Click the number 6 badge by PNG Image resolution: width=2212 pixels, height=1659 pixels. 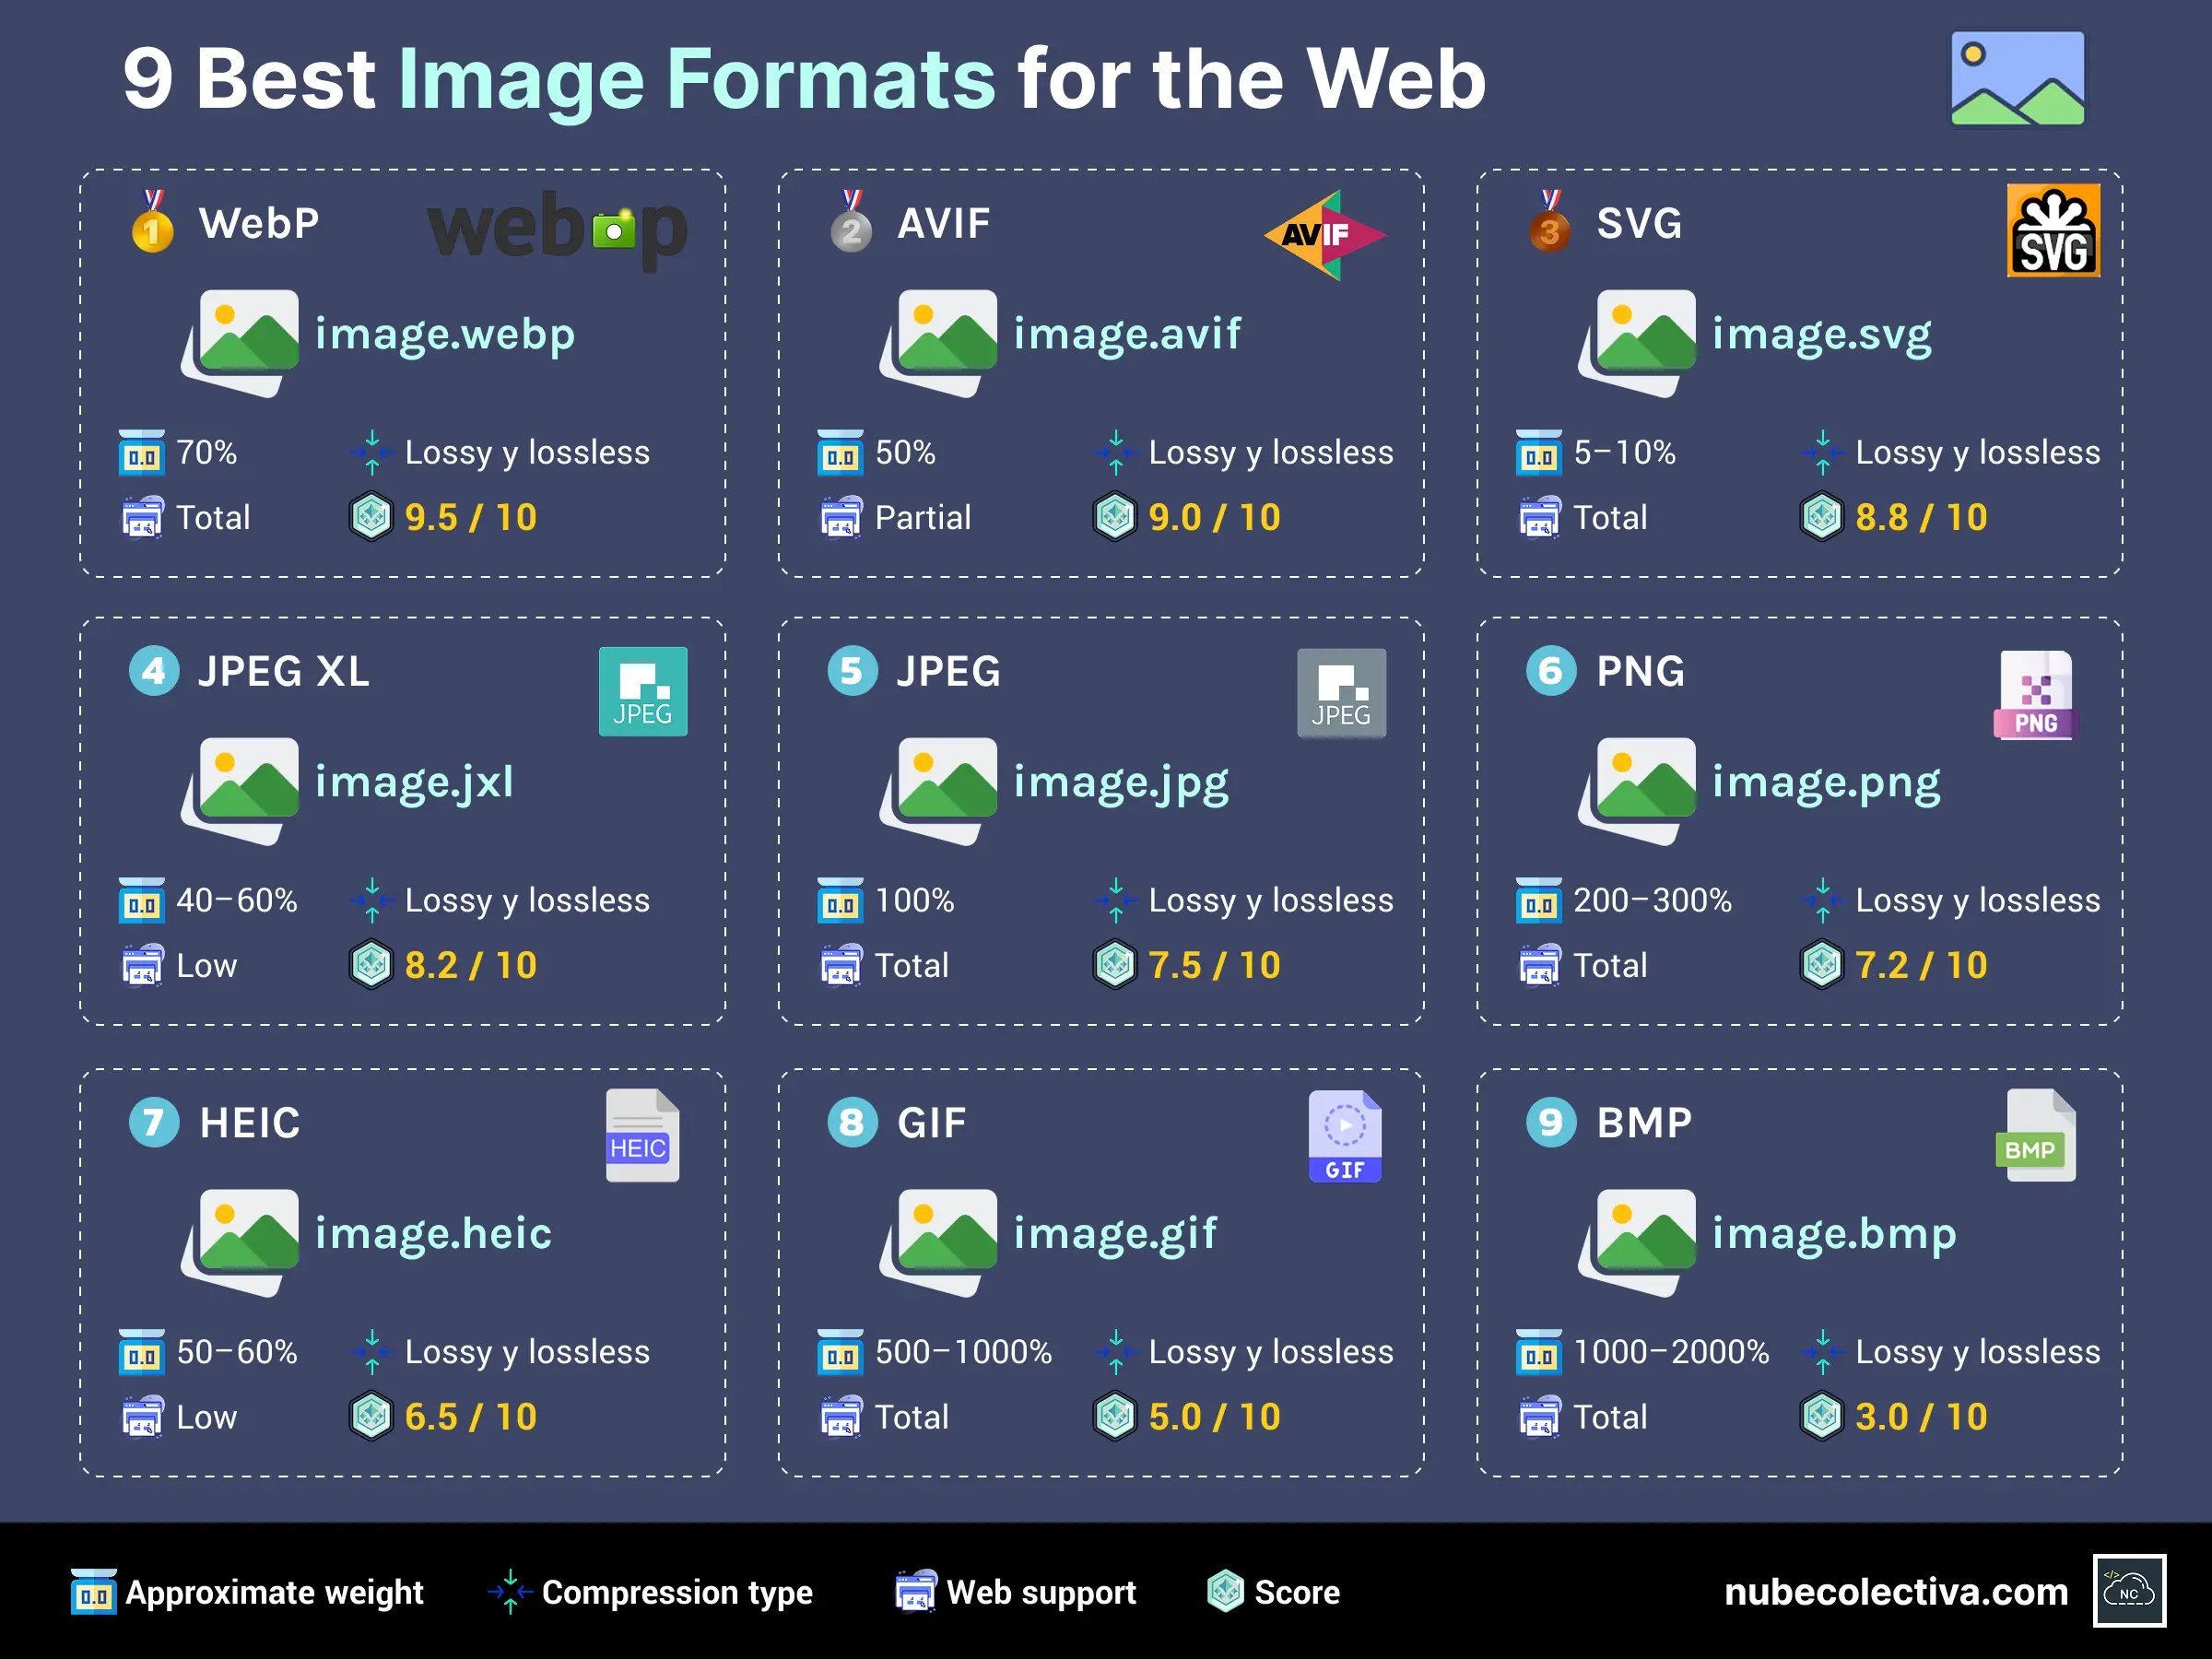1551,670
